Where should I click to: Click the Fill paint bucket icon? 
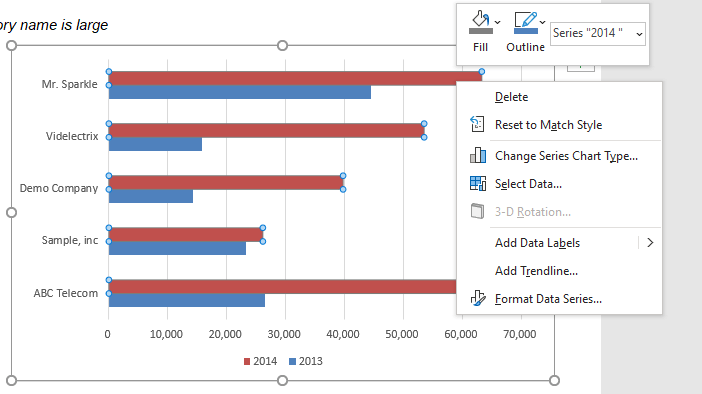tap(480, 22)
